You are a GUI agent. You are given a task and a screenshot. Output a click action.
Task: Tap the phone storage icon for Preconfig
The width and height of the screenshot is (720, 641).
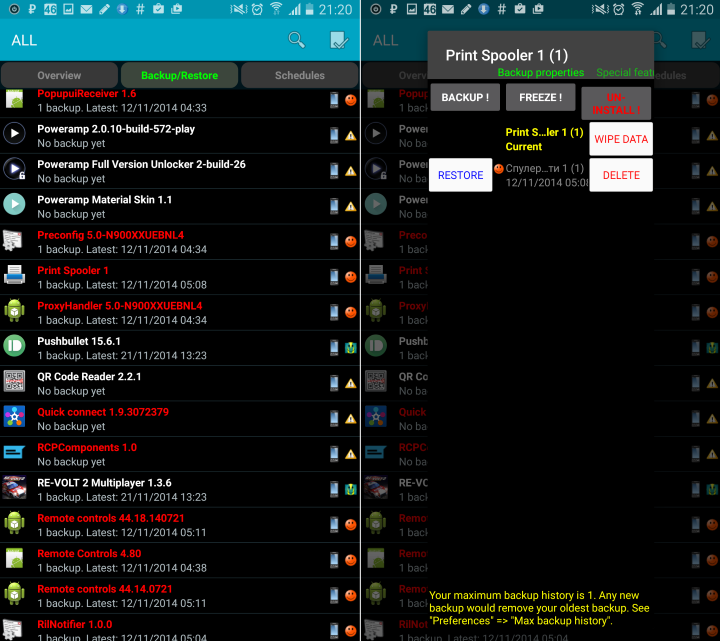pos(334,241)
